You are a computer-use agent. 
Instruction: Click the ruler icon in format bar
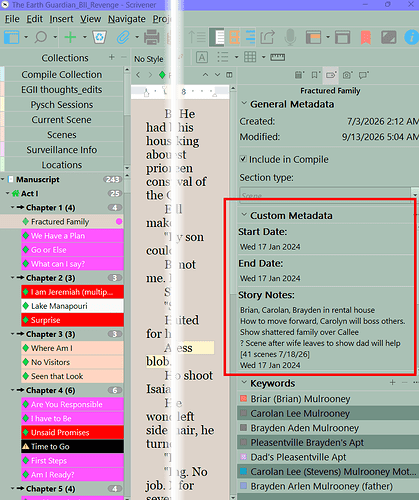click(277, 57)
